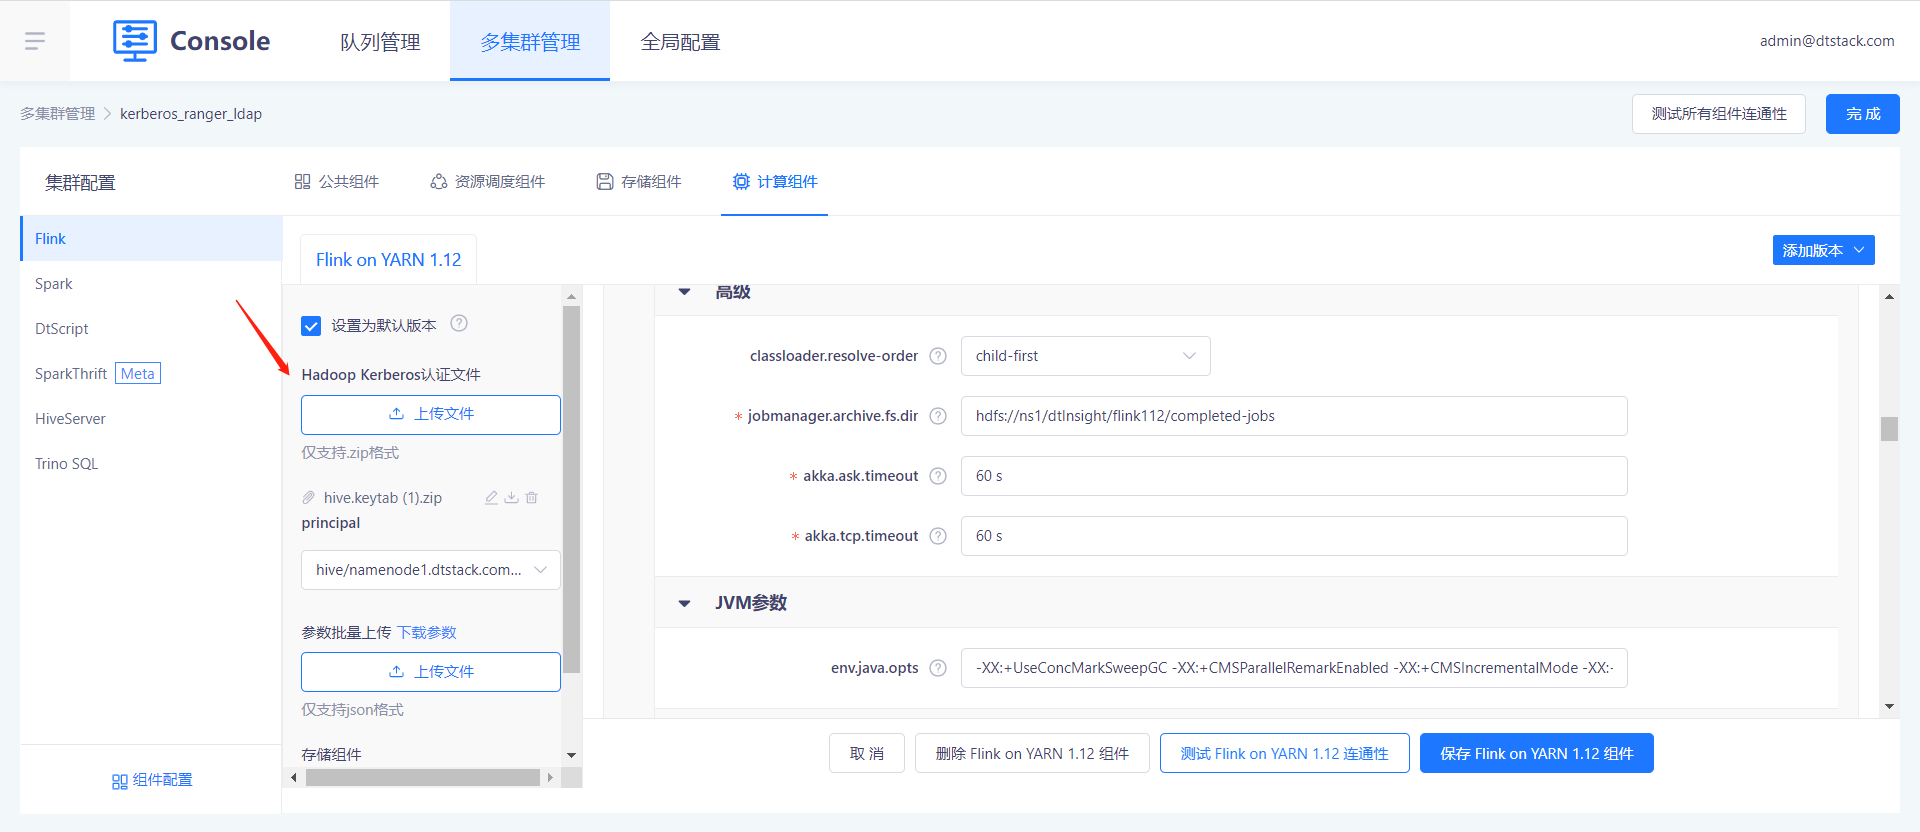Screen dimensions: 1920x832
Task: Click help icon for akka.ask.timeout
Action: pos(938,476)
